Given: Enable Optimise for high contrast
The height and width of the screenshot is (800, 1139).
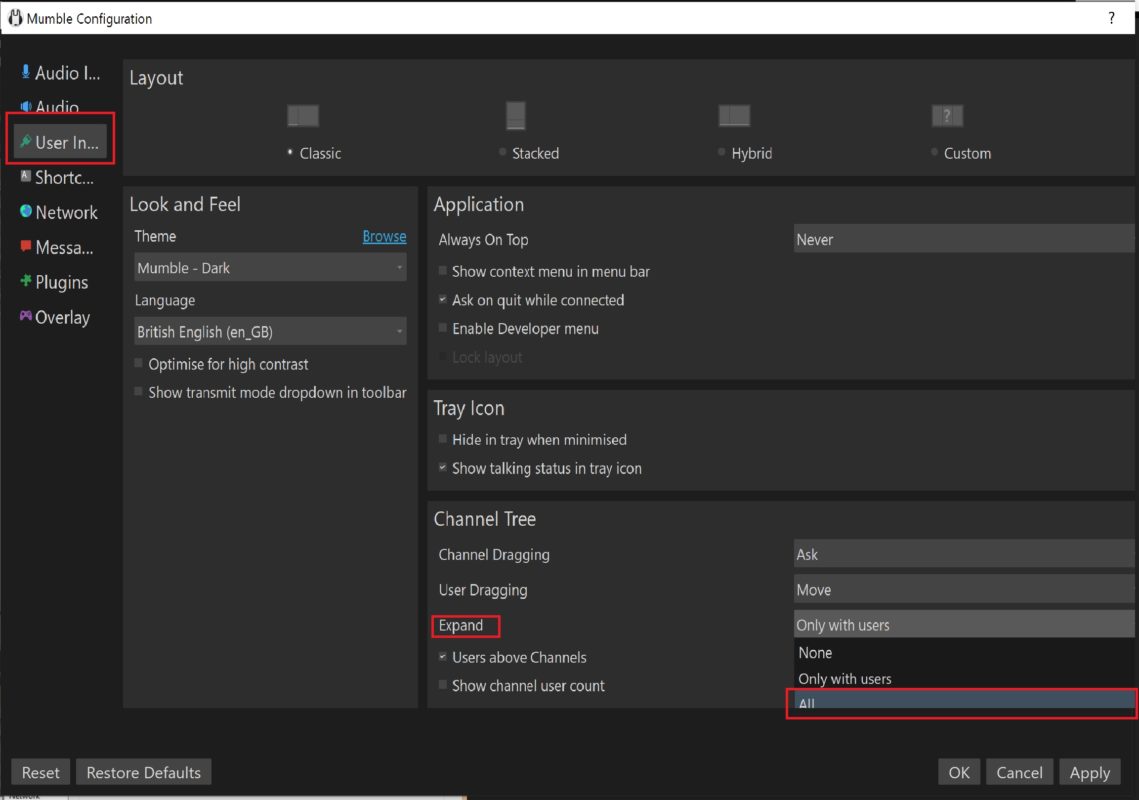Looking at the screenshot, I should (x=138, y=363).
